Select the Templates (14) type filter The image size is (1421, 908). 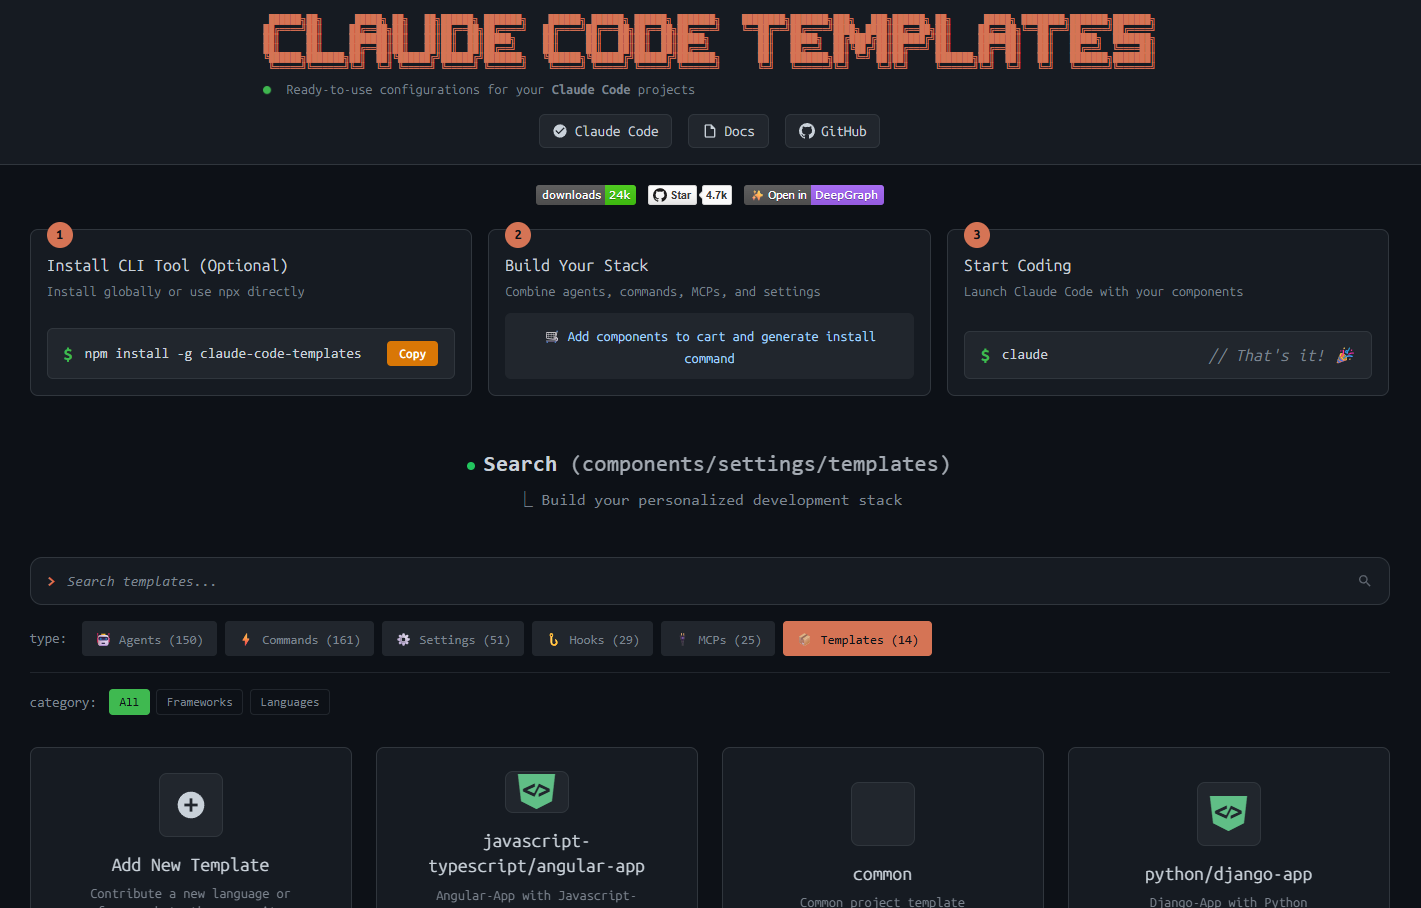point(857,639)
